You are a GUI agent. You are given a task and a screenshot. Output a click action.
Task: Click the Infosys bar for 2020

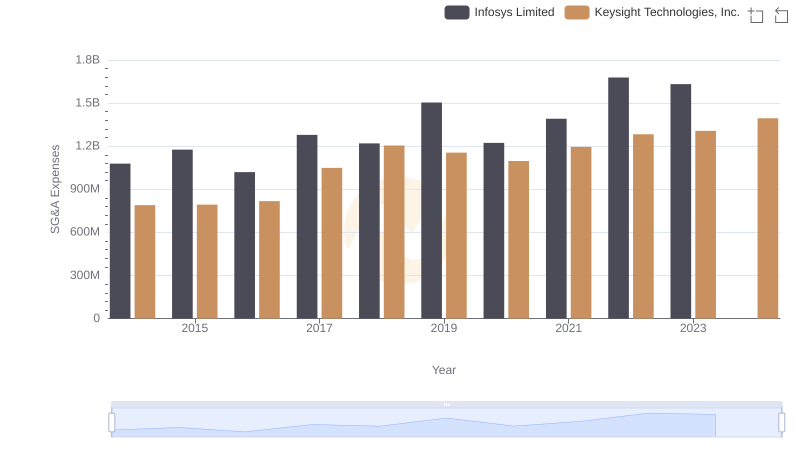(x=494, y=230)
